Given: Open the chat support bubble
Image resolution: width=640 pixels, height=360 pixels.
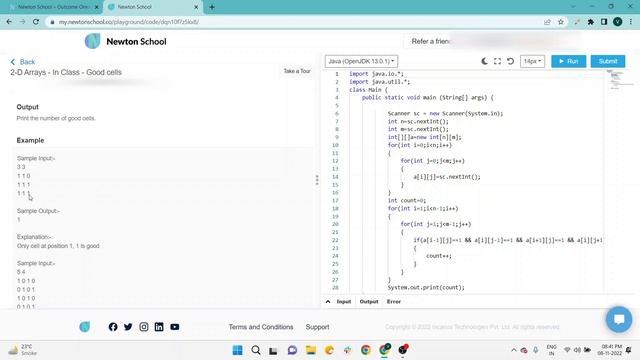Looking at the screenshot, I should [619, 319].
